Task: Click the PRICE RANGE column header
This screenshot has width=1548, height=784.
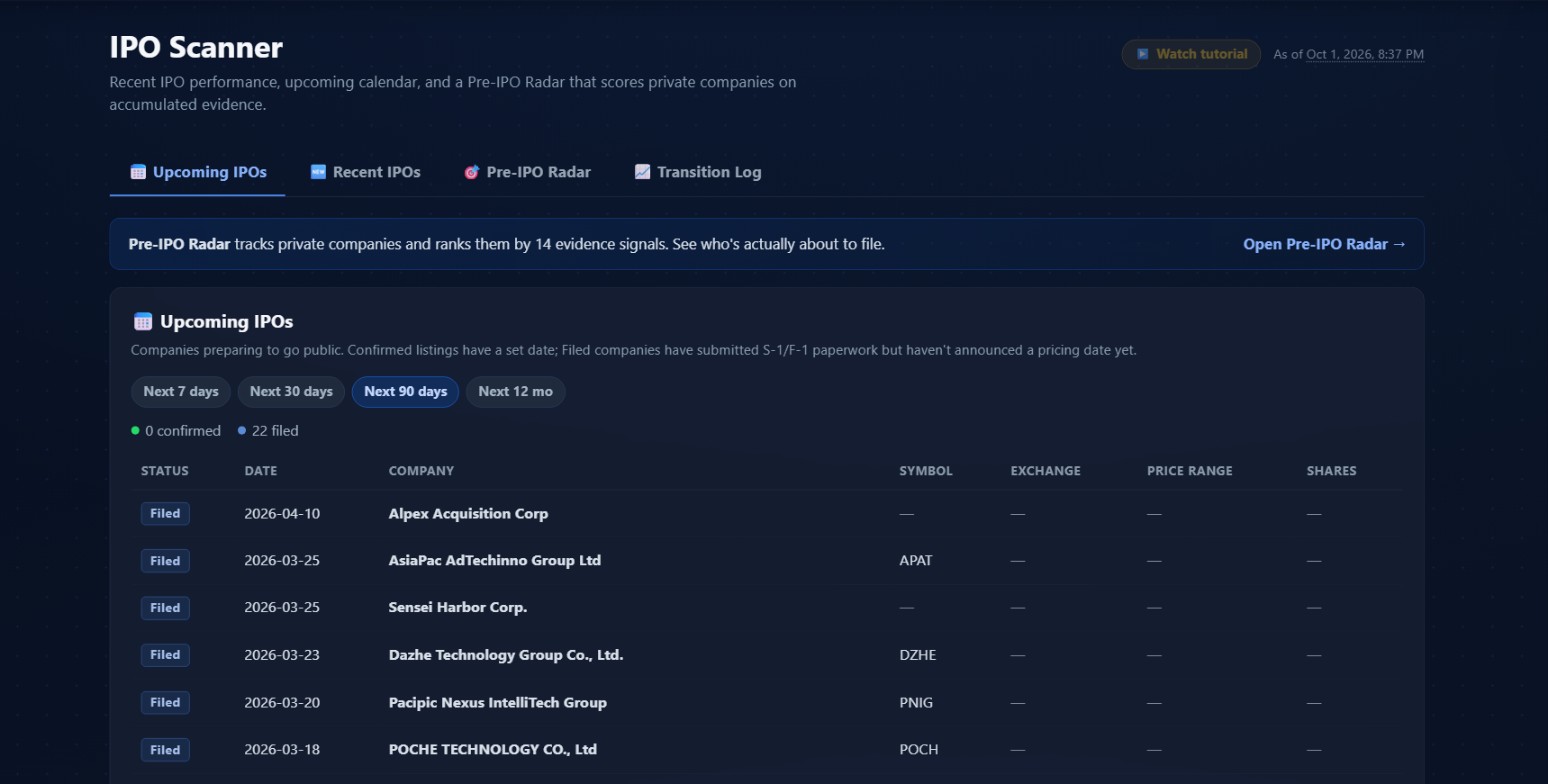Action: point(1190,471)
